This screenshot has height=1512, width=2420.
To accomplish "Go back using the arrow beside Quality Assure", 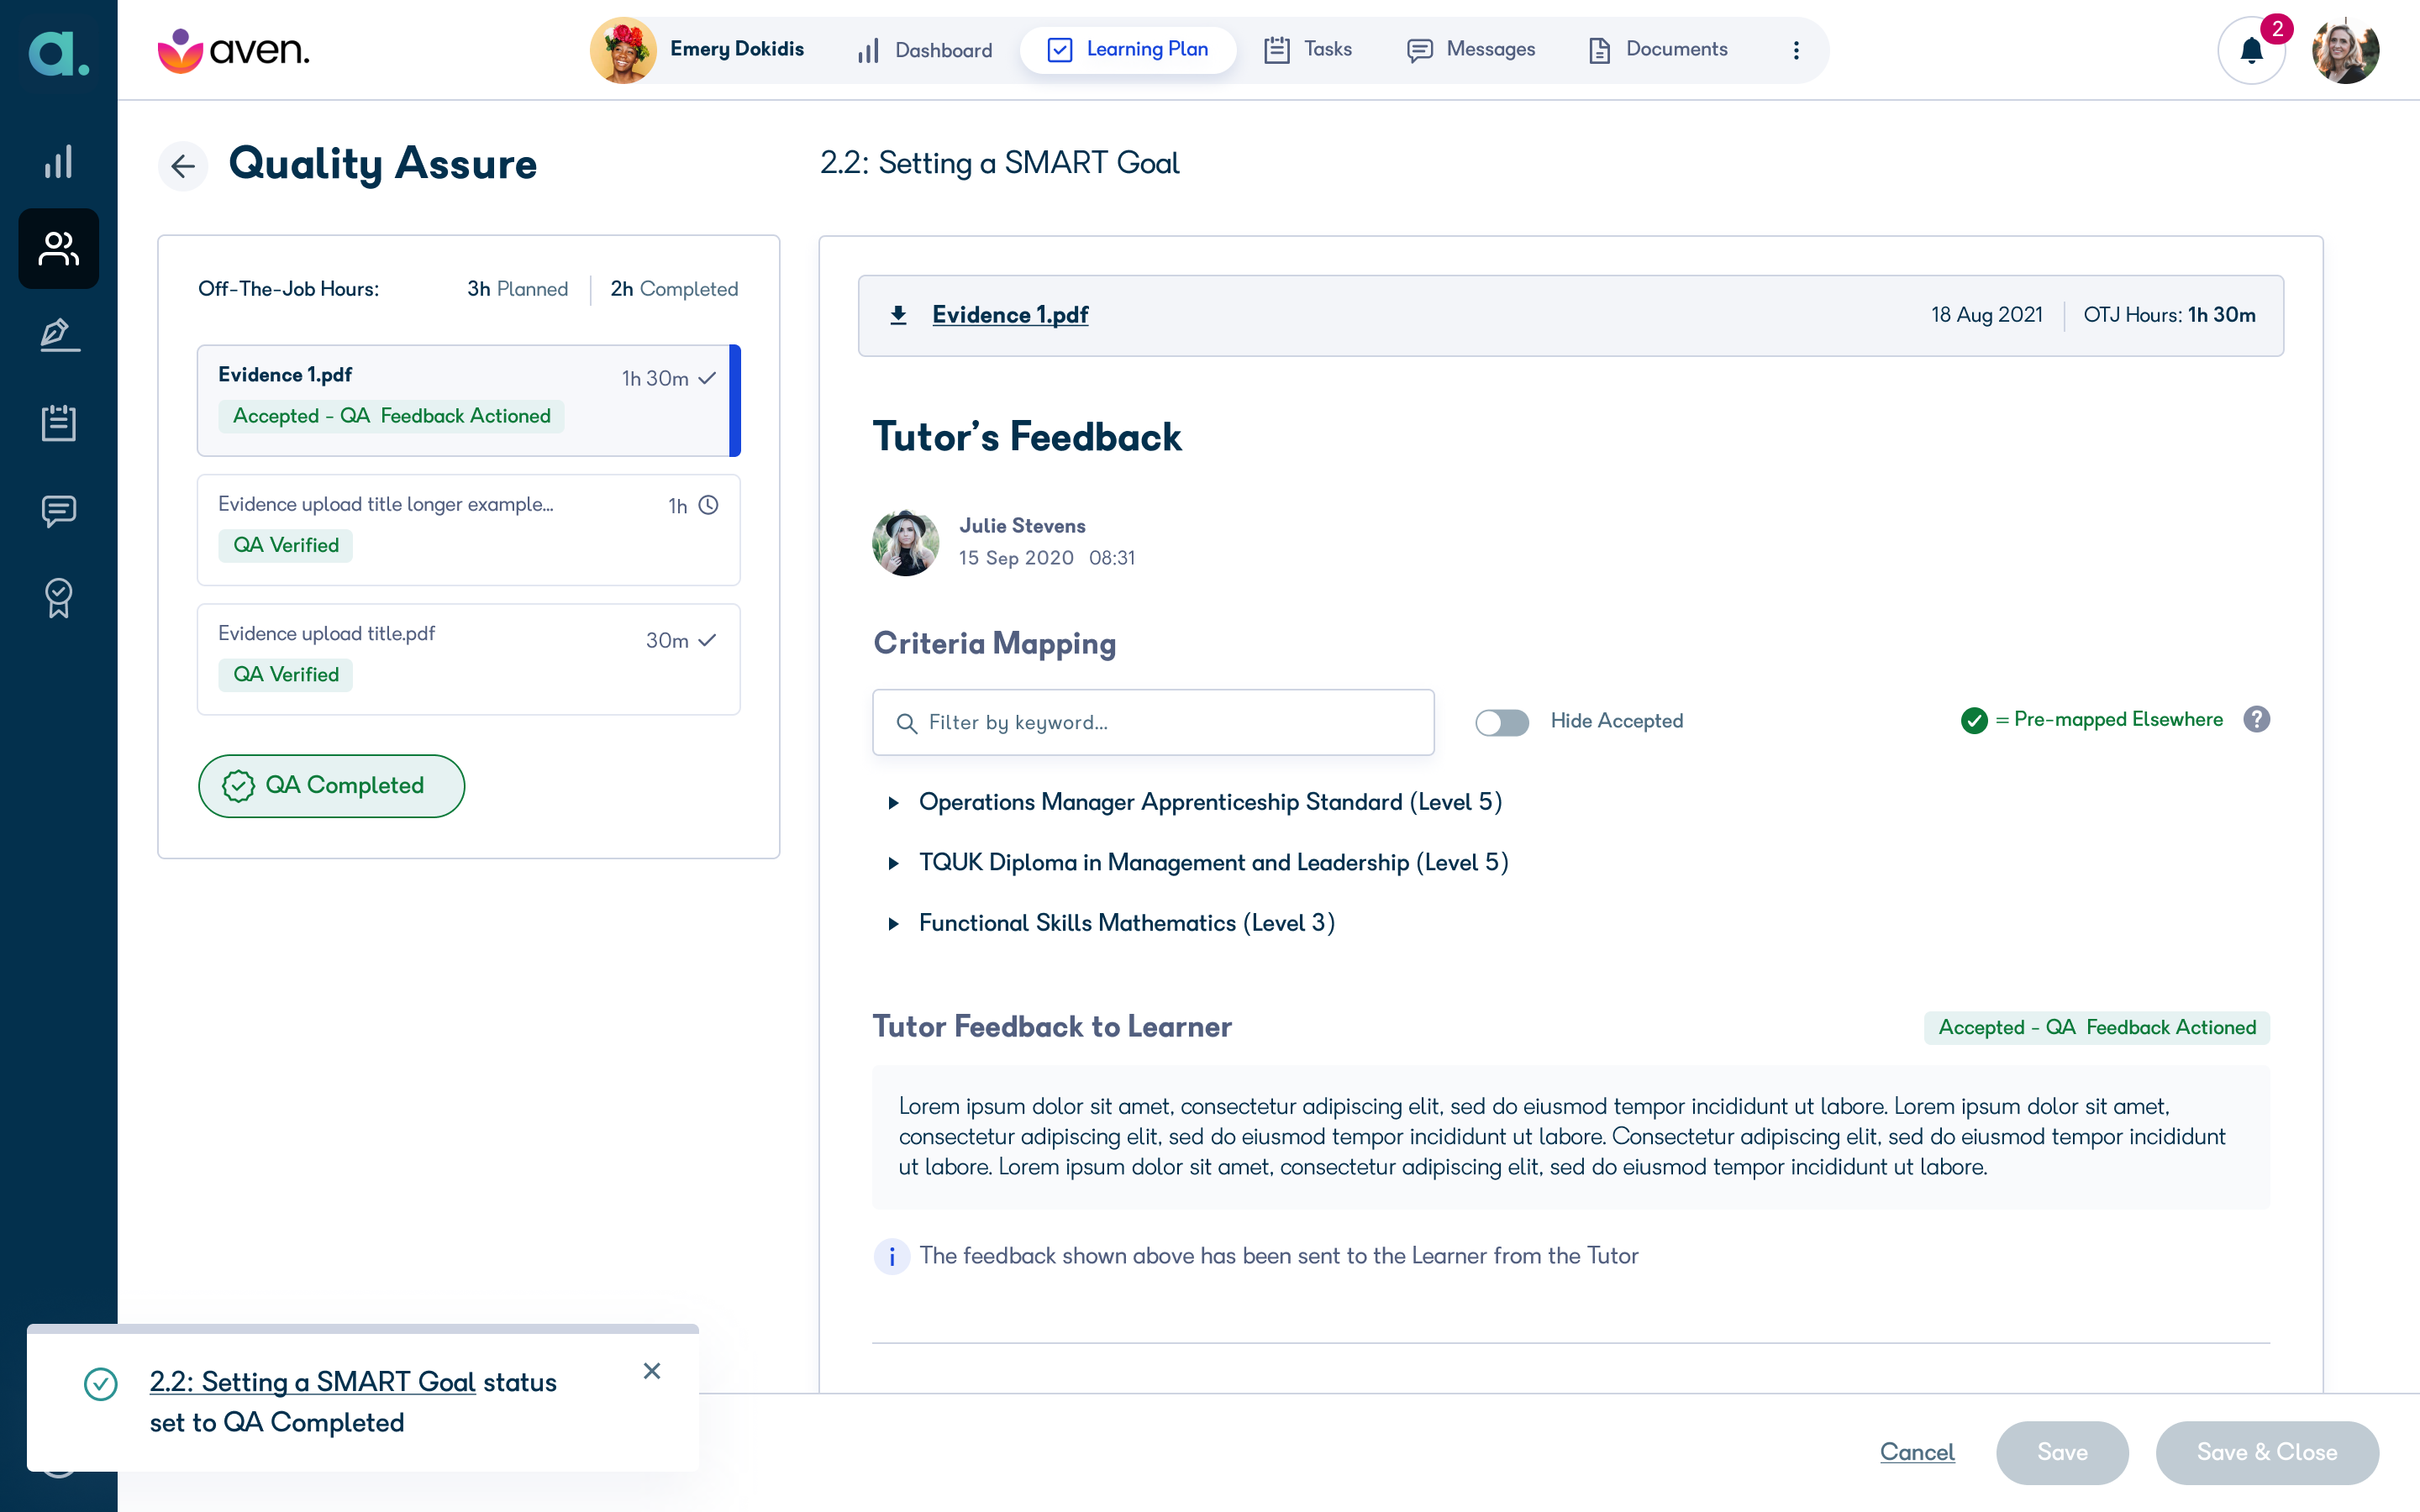I will pos(183,165).
